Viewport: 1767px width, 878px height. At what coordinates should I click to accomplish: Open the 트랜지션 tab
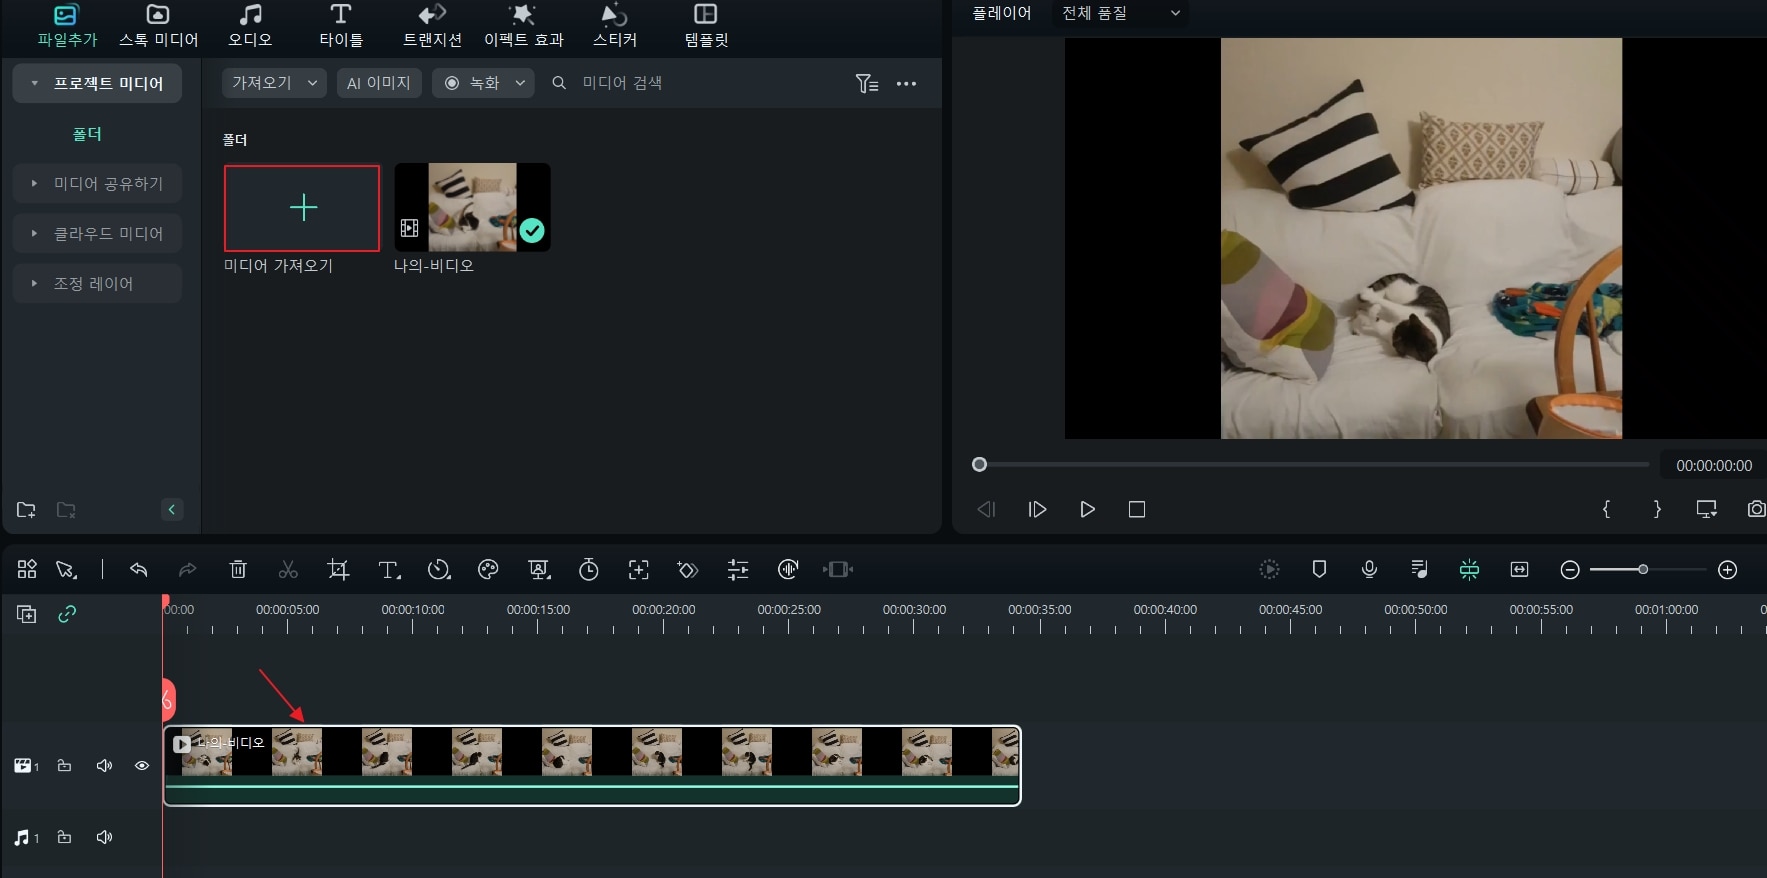(432, 27)
